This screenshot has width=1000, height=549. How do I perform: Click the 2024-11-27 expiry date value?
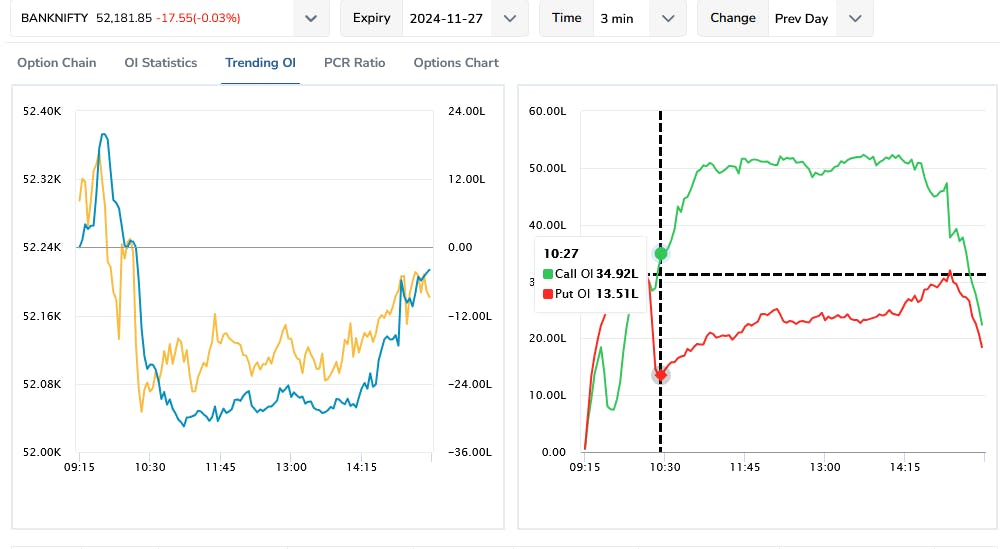coord(447,18)
